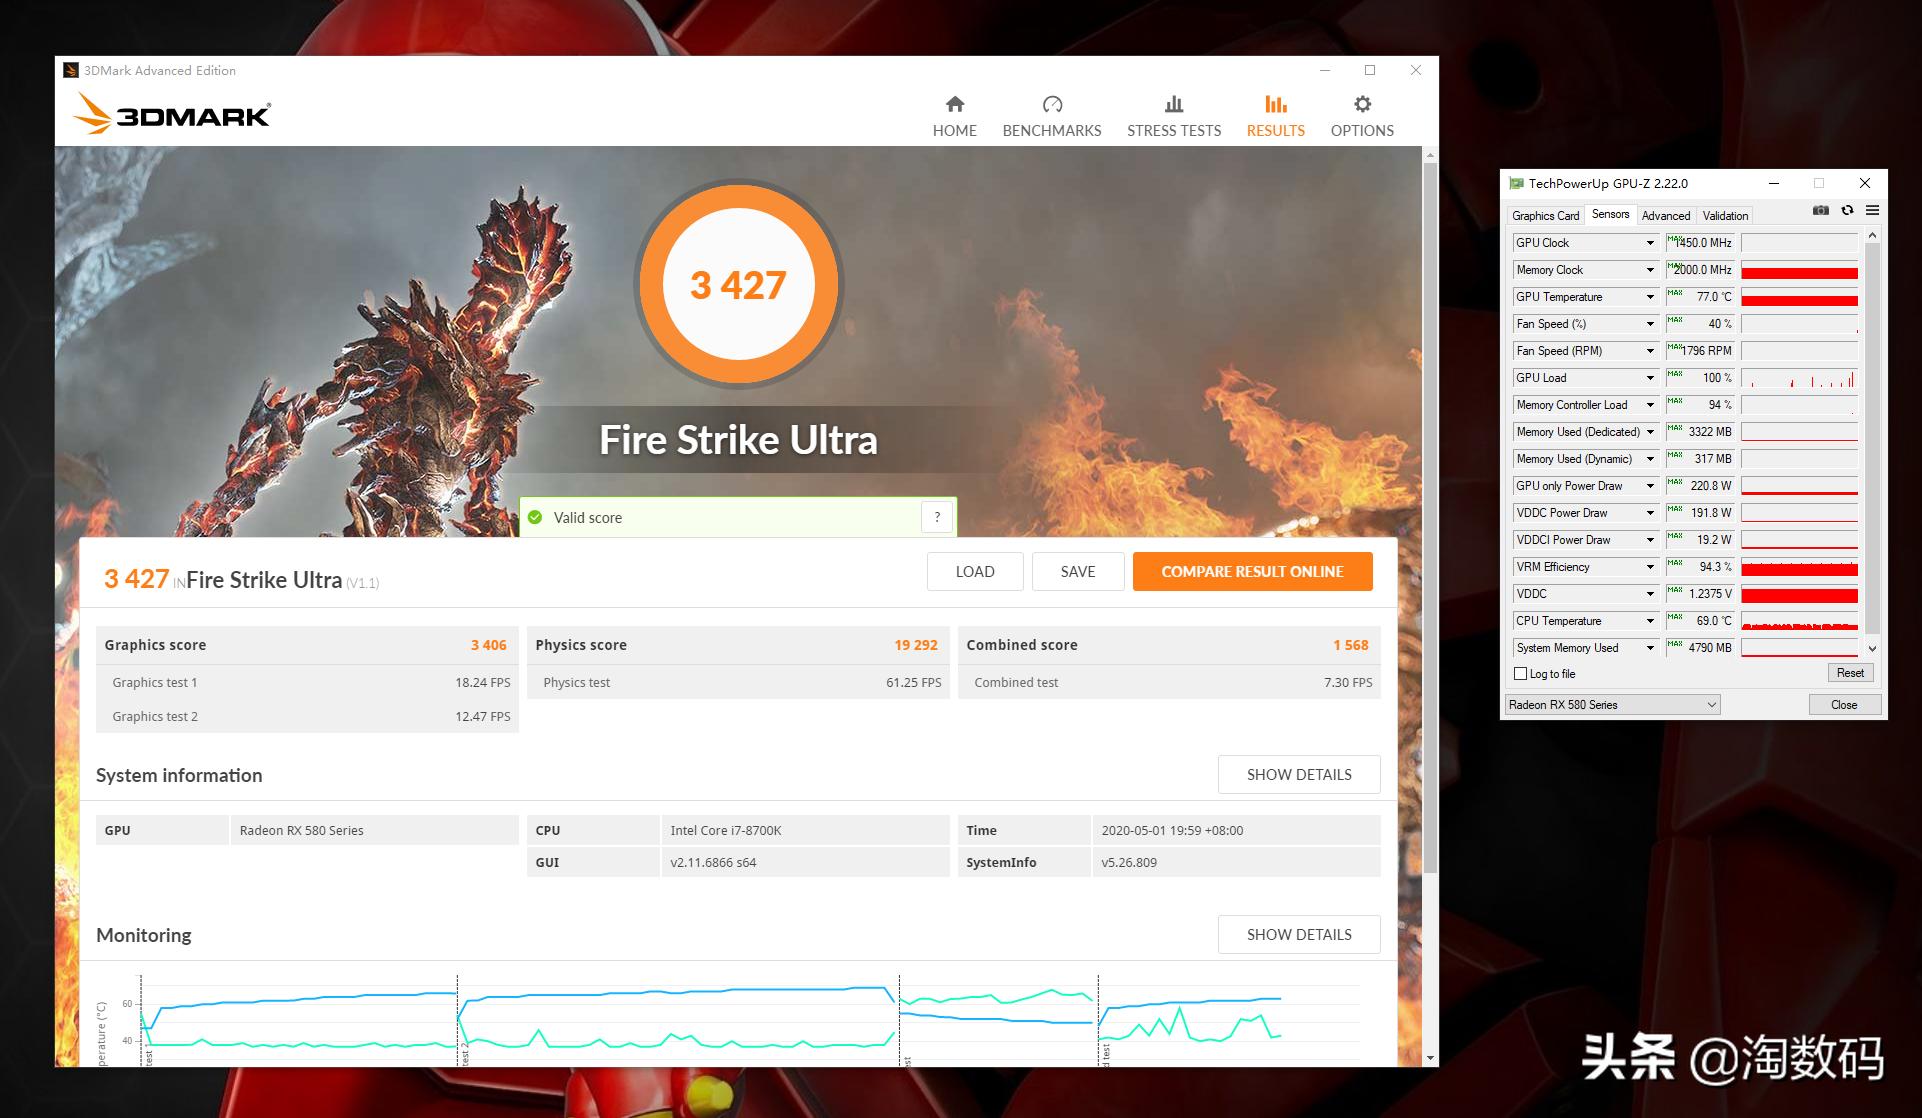Open the Benchmarks gauge icon
The width and height of the screenshot is (1922, 1118).
click(x=1051, y=105)
